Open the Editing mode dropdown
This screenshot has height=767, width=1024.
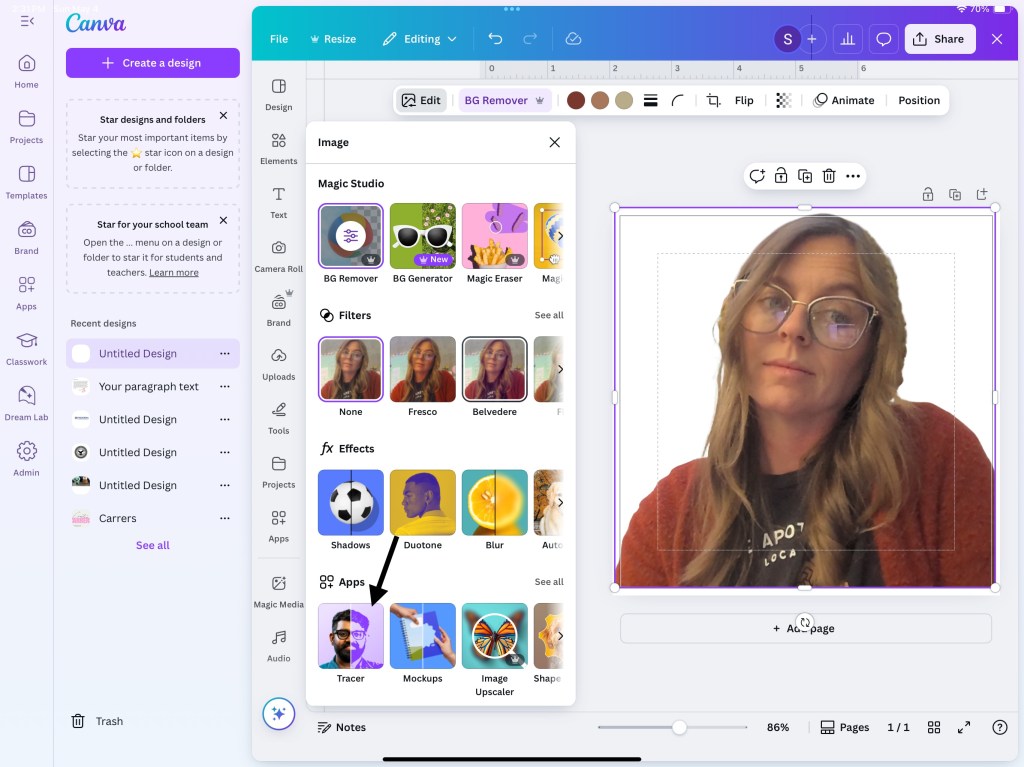click(x=420, y=39)
